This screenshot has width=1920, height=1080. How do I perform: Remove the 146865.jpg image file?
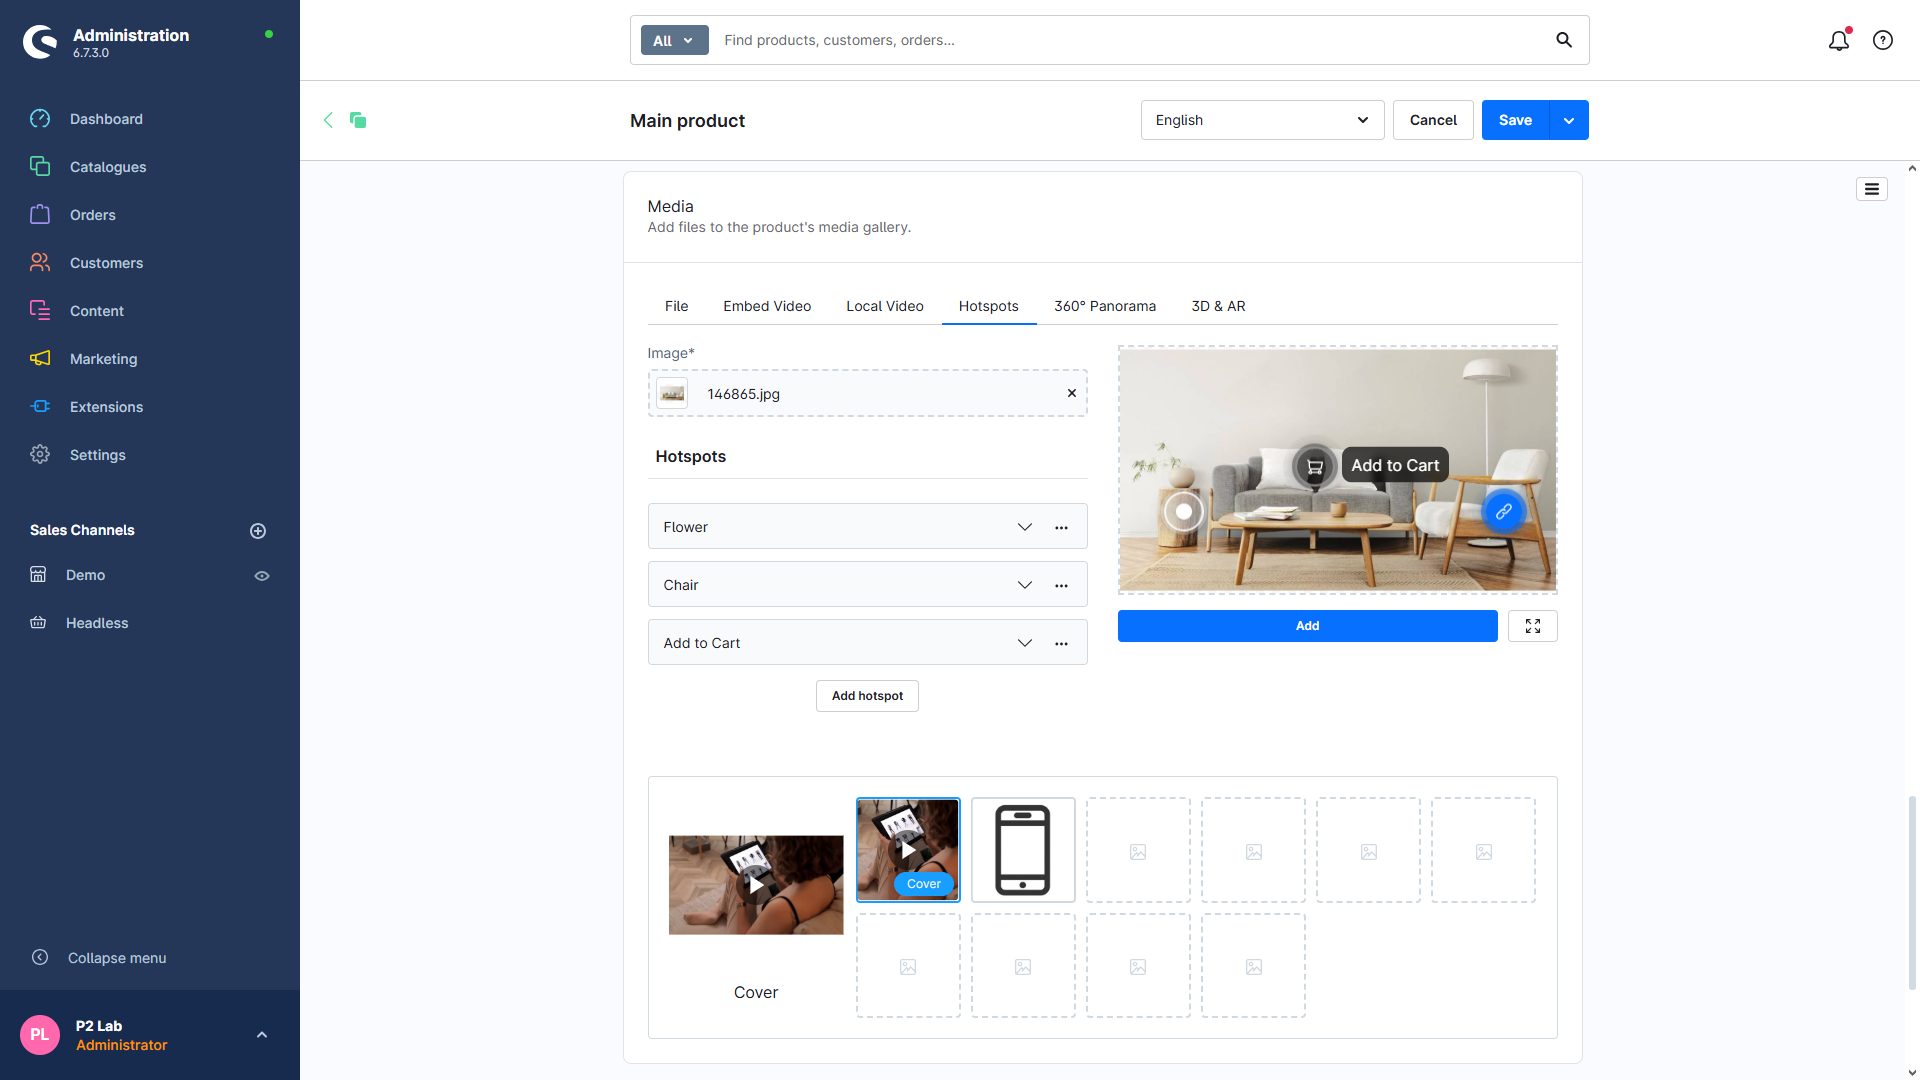click(1072, 393)
